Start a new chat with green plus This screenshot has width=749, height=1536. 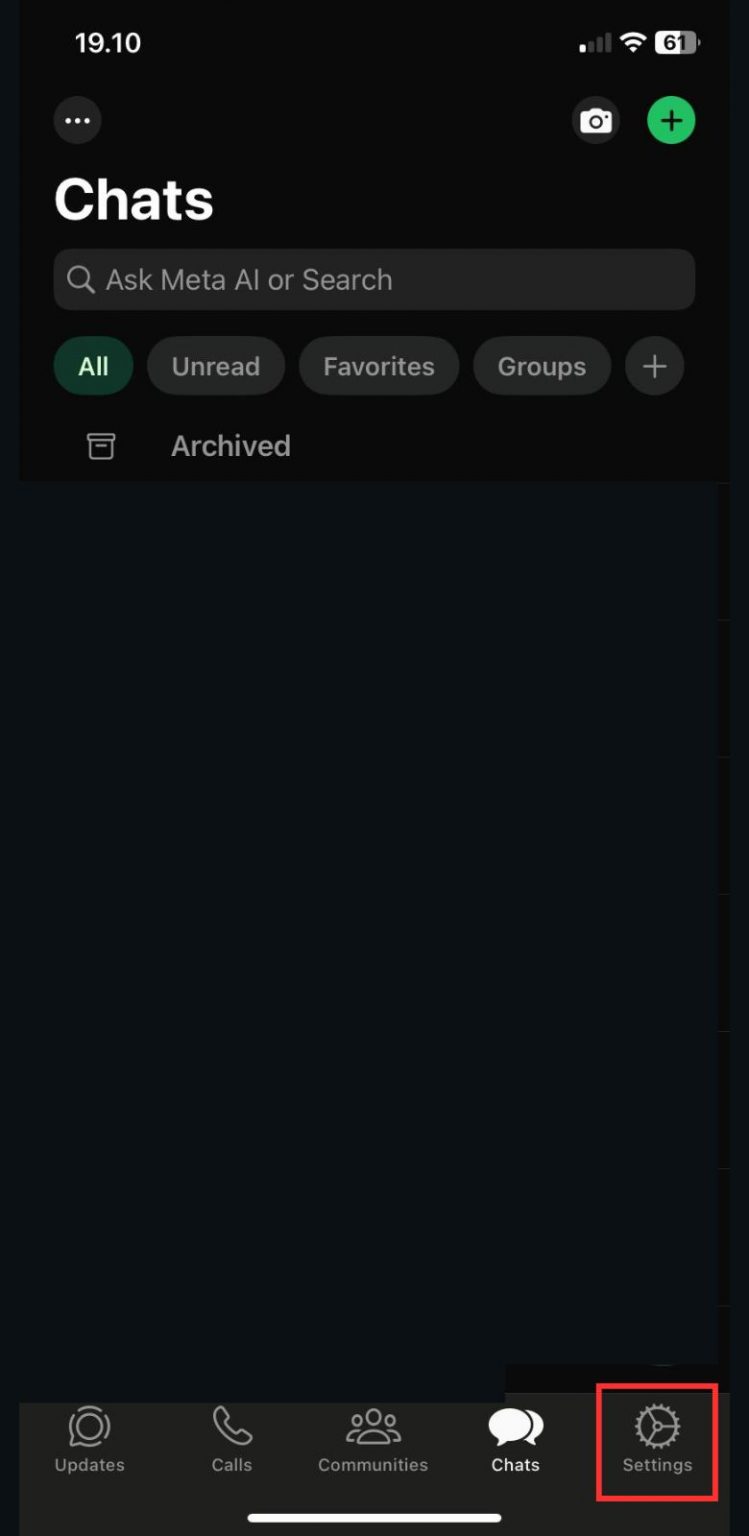(x=671, y=121)
